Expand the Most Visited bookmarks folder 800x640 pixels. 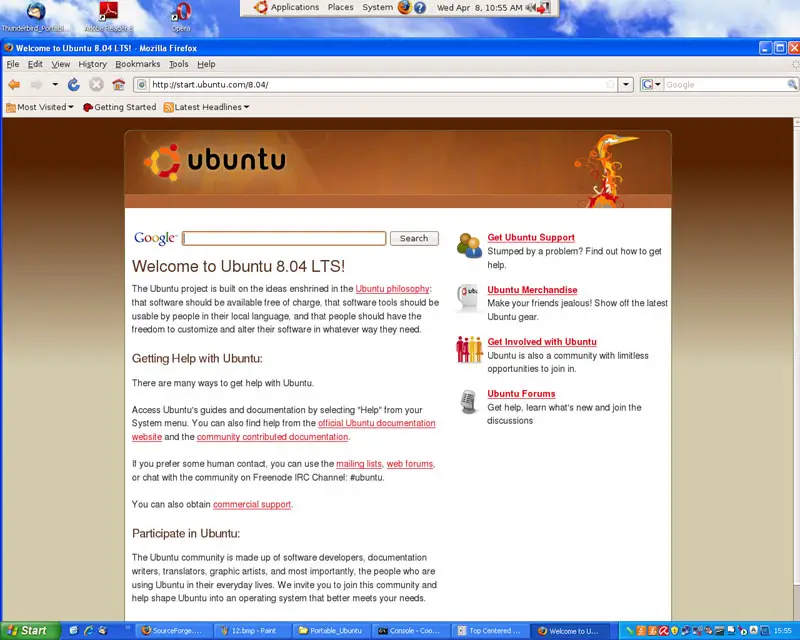(40, 107)
